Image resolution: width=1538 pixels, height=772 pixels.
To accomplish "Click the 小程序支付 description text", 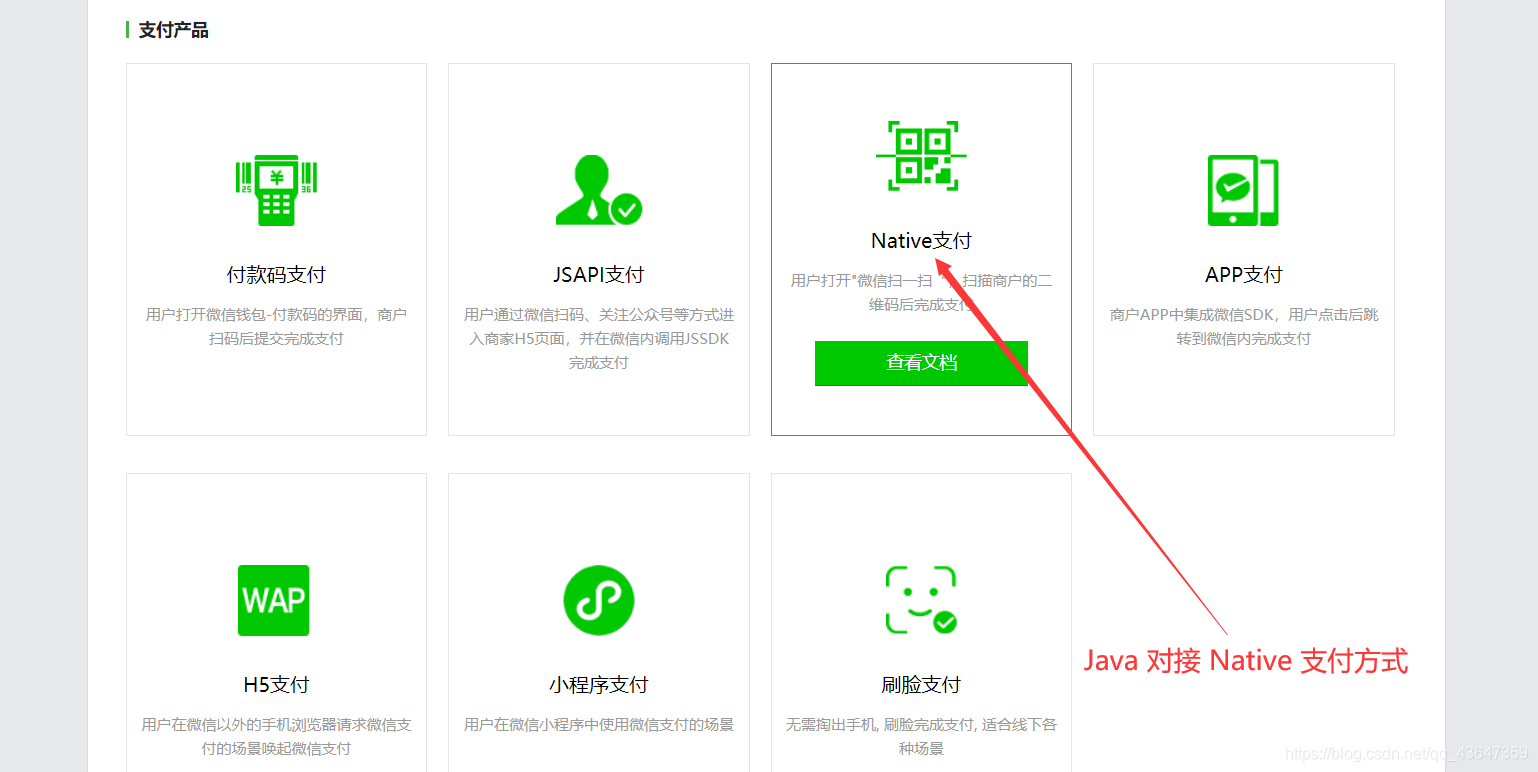I will pyautogui.click(x=599, y=724).
